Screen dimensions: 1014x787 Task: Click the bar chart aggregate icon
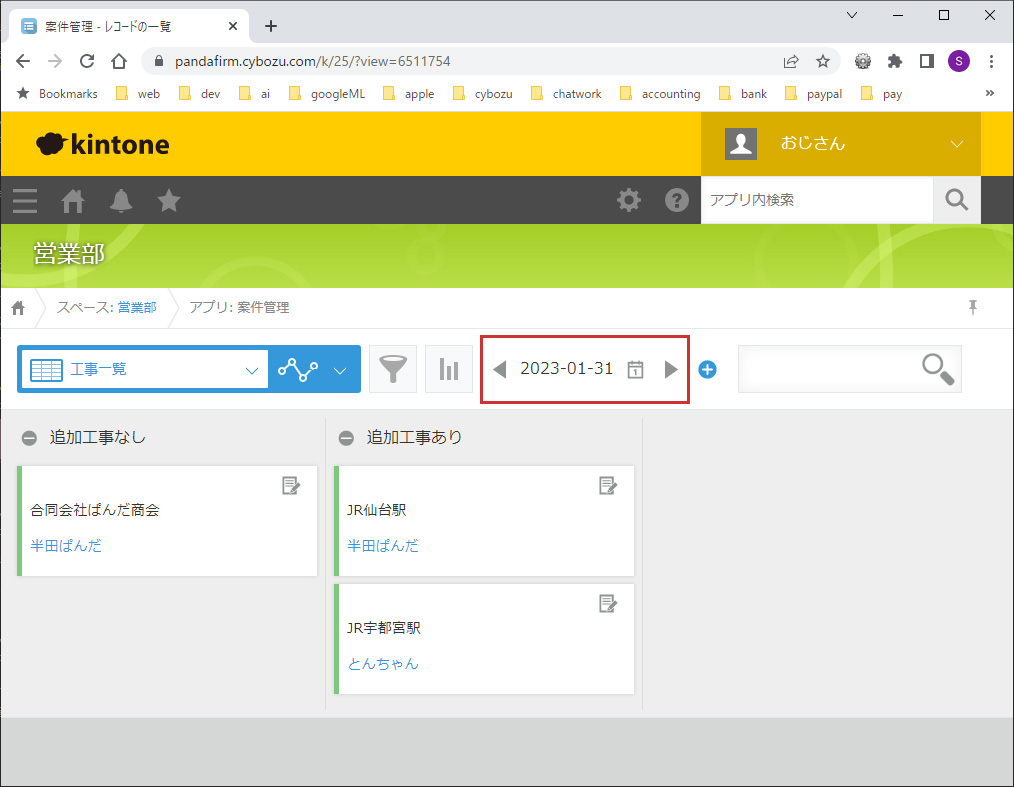tap(449, 369)
